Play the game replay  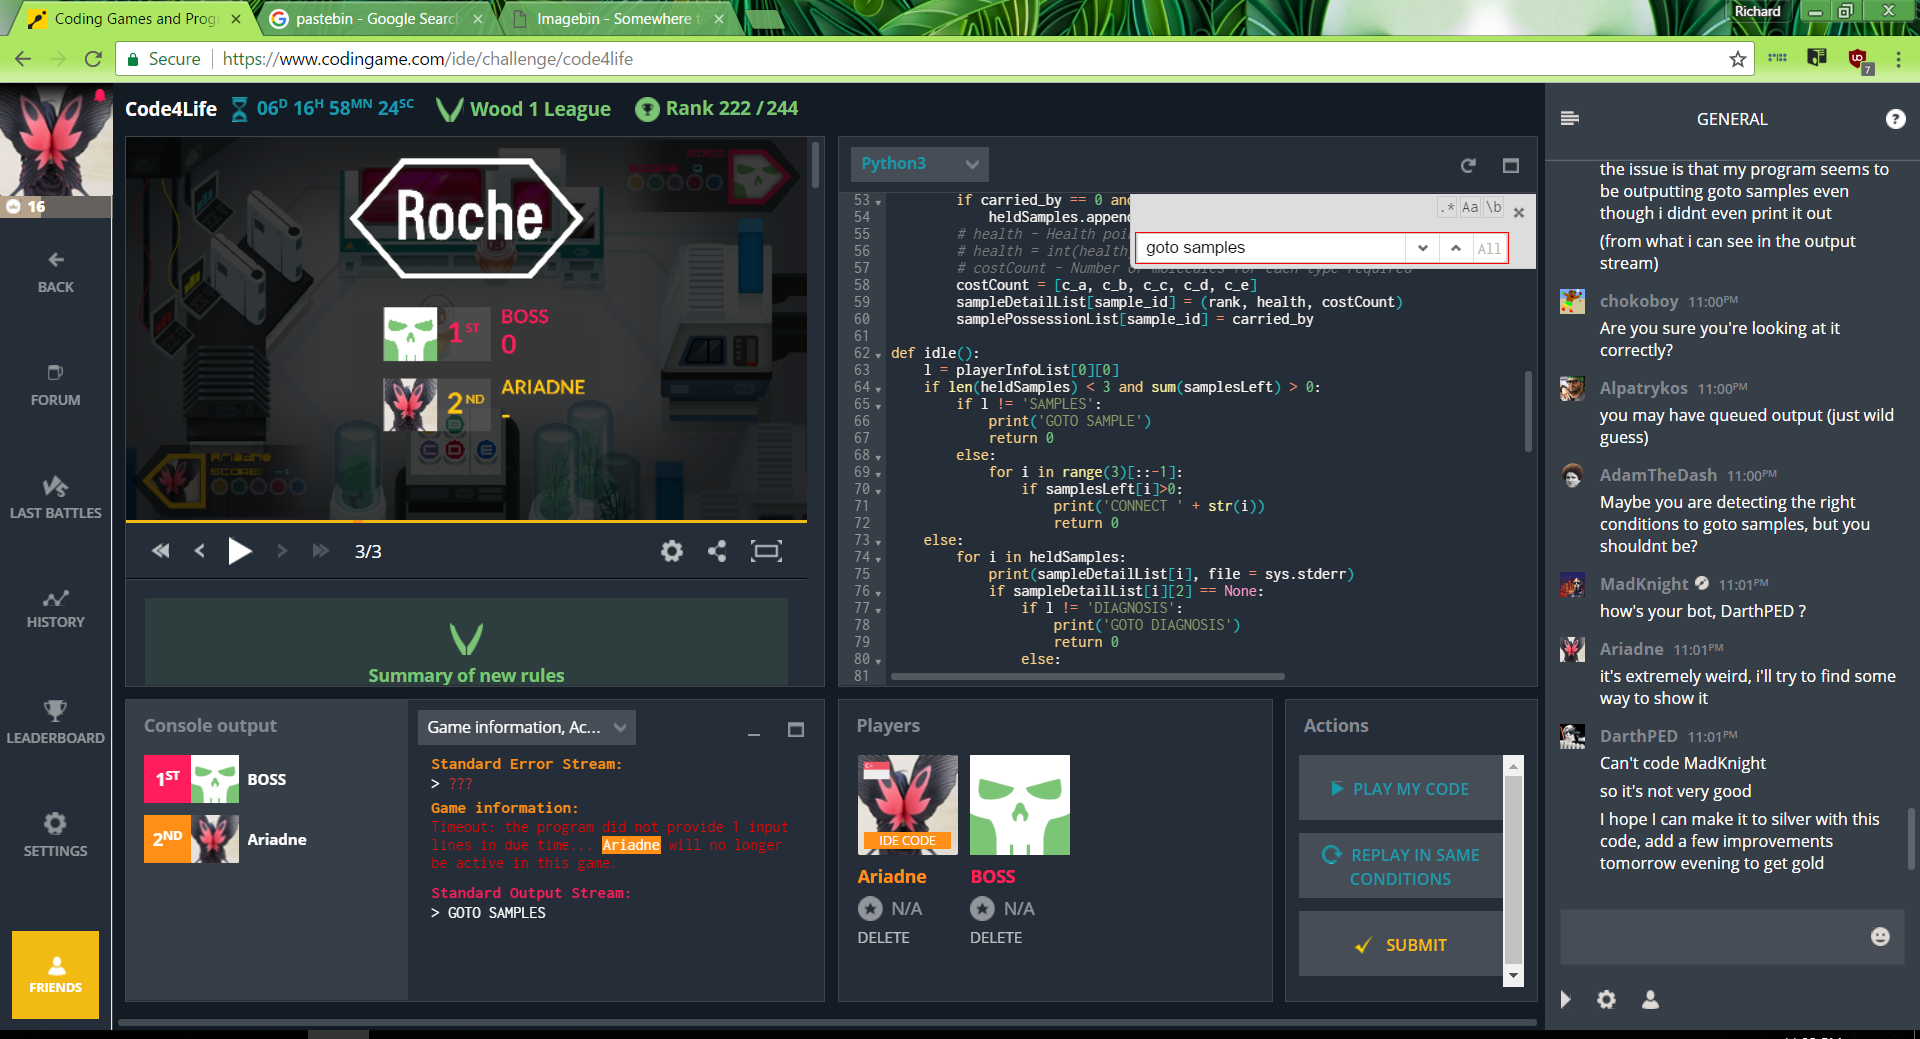click(240, 551)
